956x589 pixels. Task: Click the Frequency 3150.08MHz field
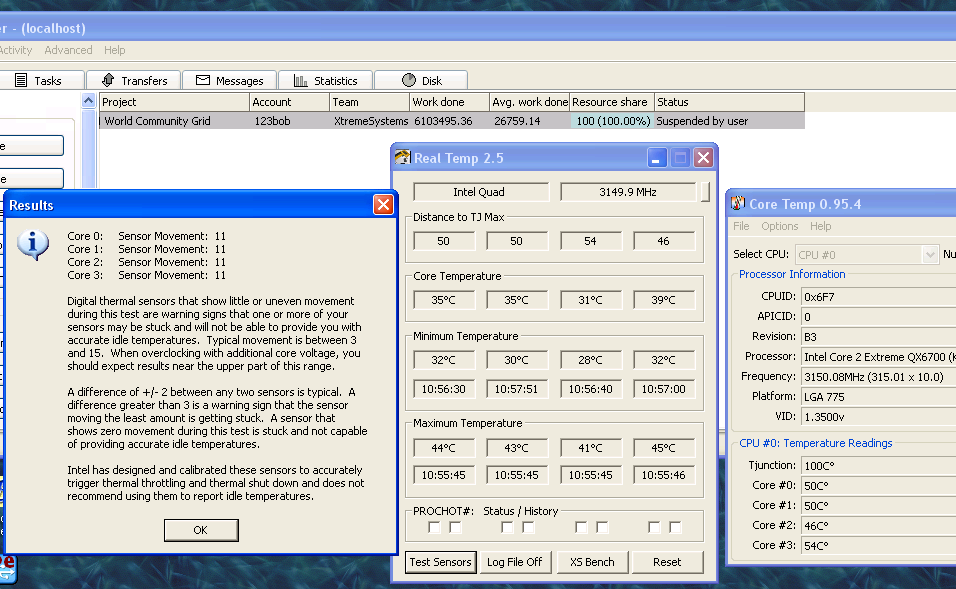878,377
